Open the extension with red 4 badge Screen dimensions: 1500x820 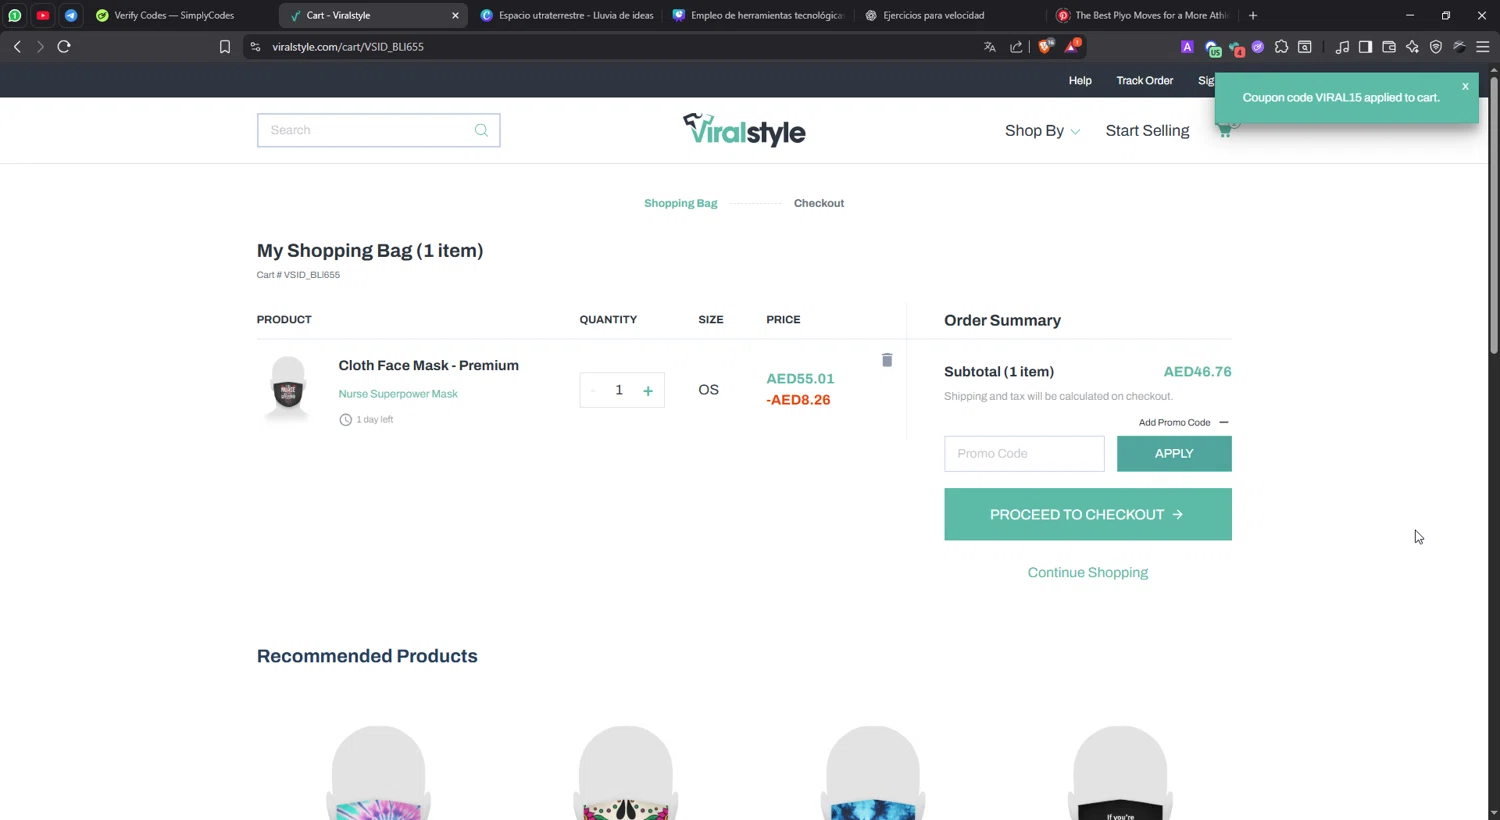[1236, 48]
